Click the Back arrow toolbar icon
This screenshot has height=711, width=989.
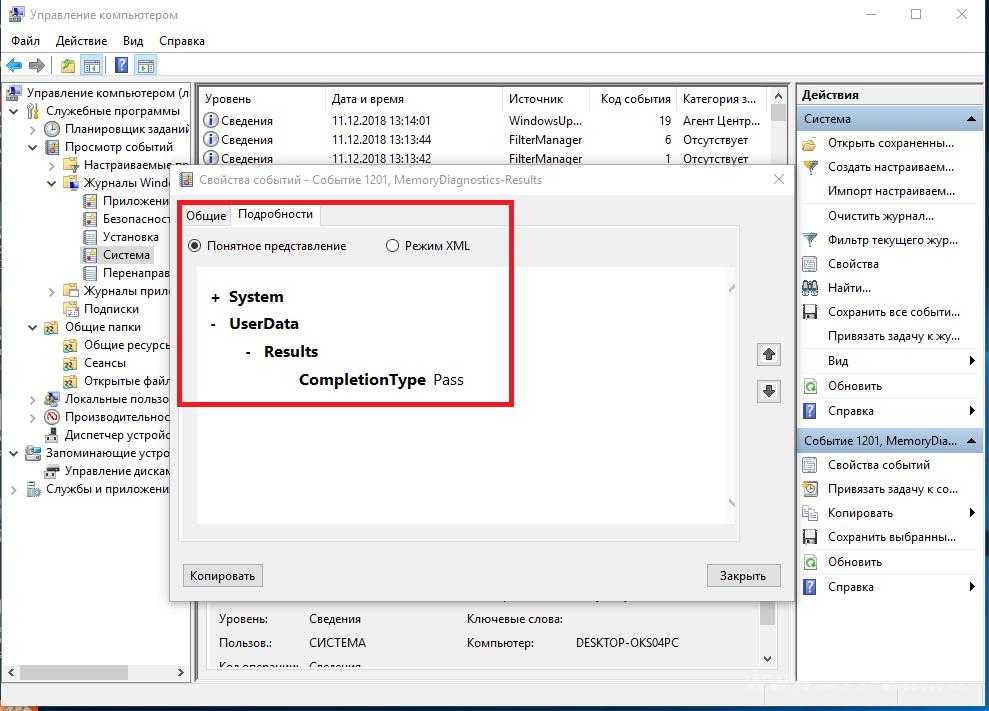tap(14, 66)
